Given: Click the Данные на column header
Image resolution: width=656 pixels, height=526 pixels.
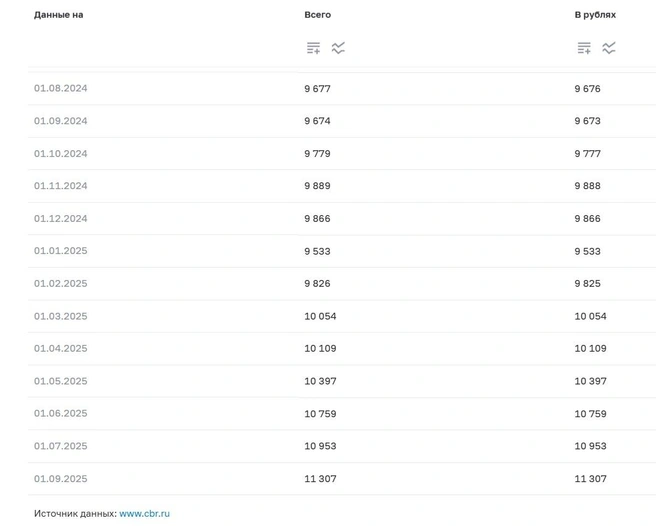Looking at the screenshot, I should [x=59, y=15].
